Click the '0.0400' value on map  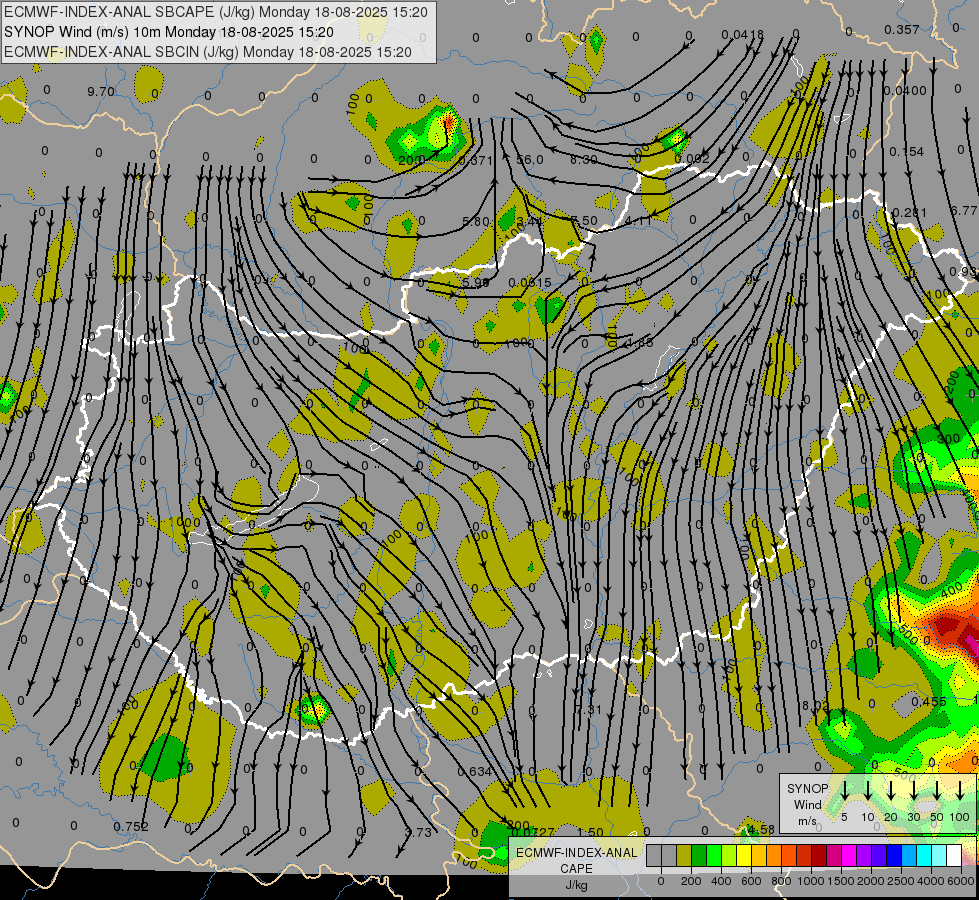pyautogui.click(x=905, y=91)
